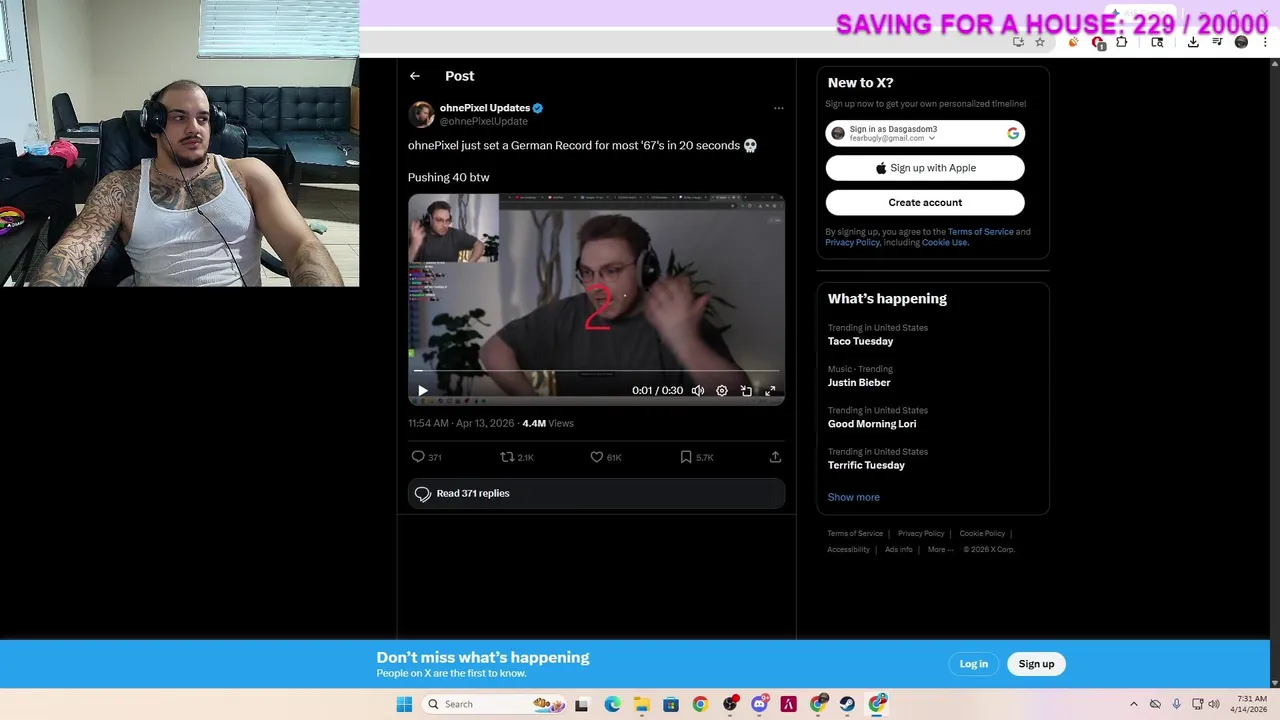Open video settings gear
1280x720 pixels.
(722, 391)
